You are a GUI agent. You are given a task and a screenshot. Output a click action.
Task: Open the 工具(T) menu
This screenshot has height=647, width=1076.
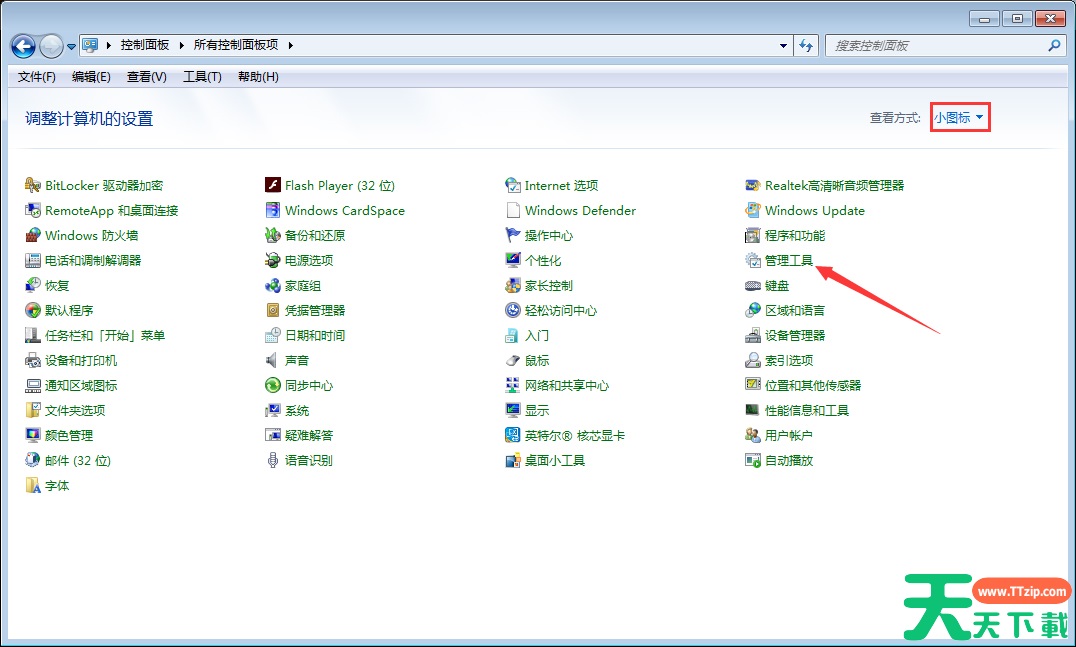[202, 77]
